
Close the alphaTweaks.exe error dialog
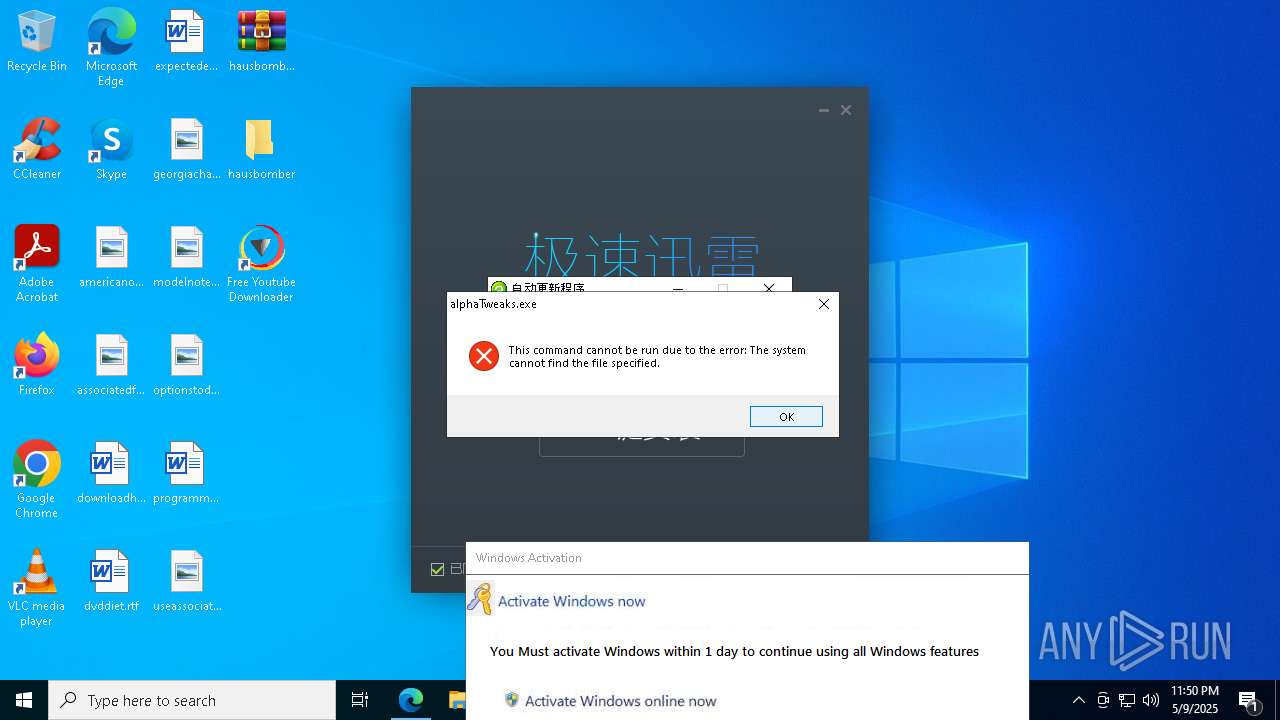(x=824, y=304)
